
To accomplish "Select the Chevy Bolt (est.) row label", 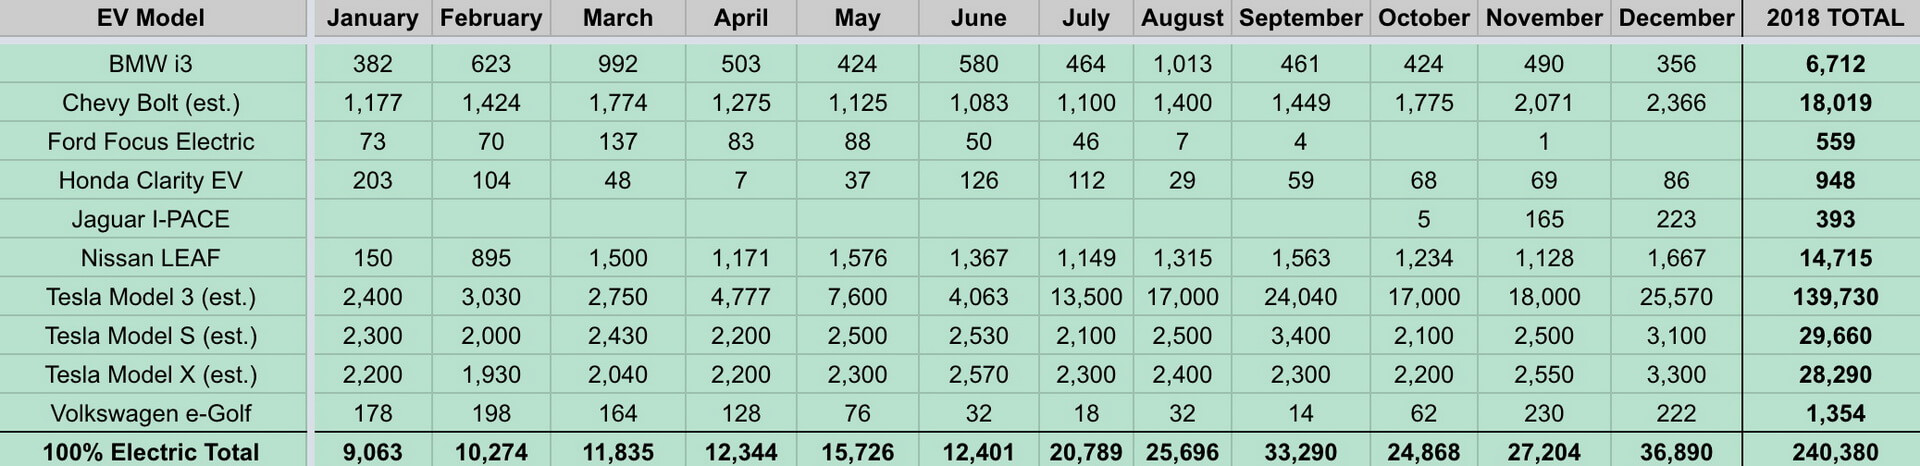I will pyautogui.click(x=151, y=103).
